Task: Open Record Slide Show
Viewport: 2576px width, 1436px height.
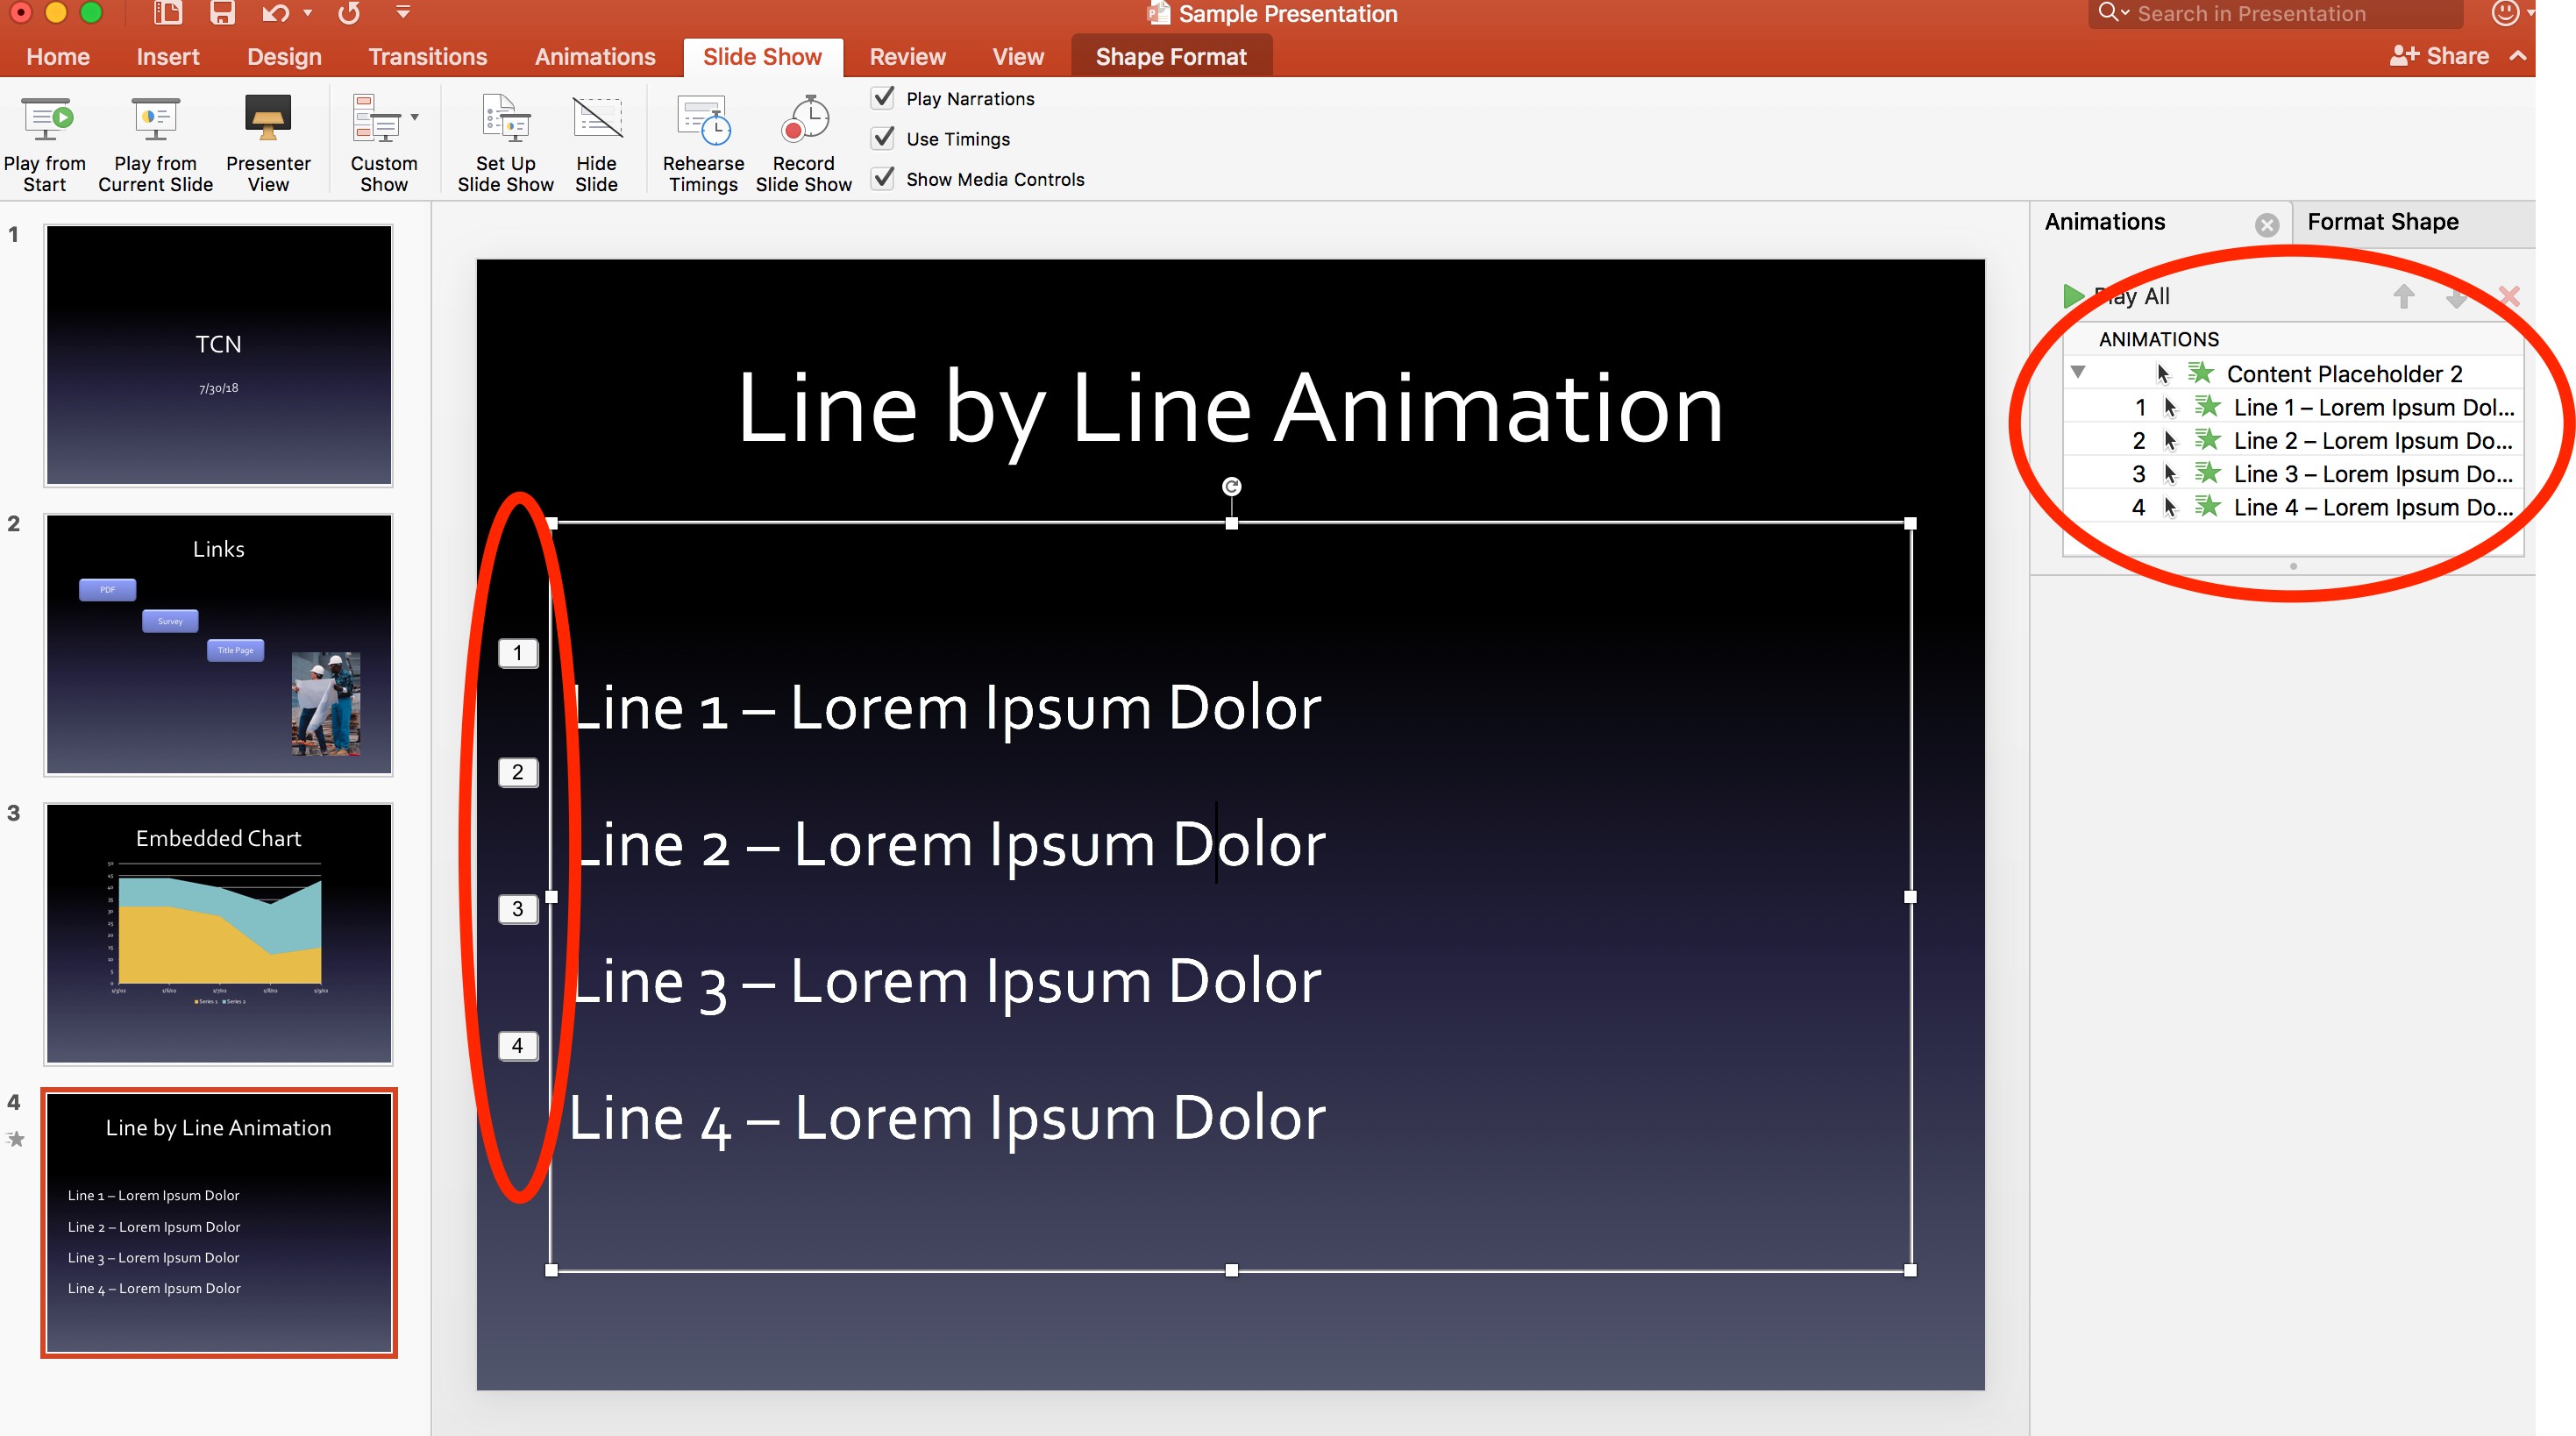Action: 803,140
